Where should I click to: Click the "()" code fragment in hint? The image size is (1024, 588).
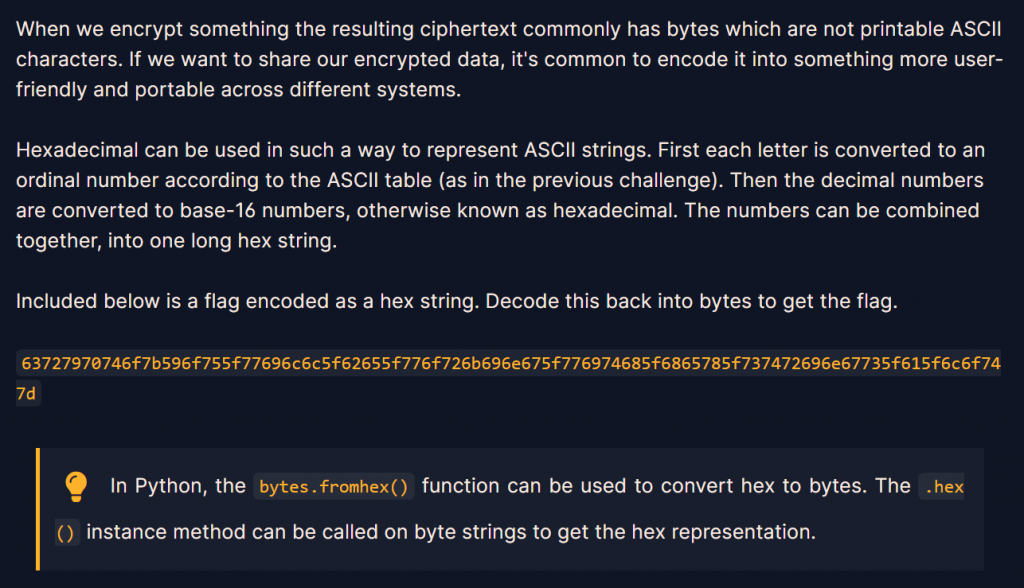coord(66,533)
